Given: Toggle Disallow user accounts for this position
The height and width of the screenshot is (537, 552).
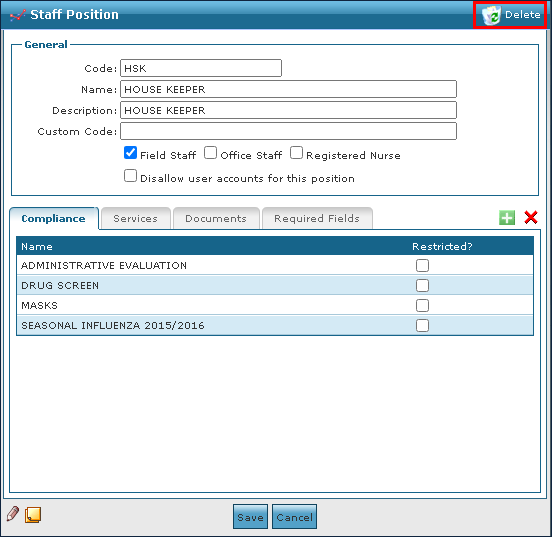Looking at the screenshot, I should point(130,176).
